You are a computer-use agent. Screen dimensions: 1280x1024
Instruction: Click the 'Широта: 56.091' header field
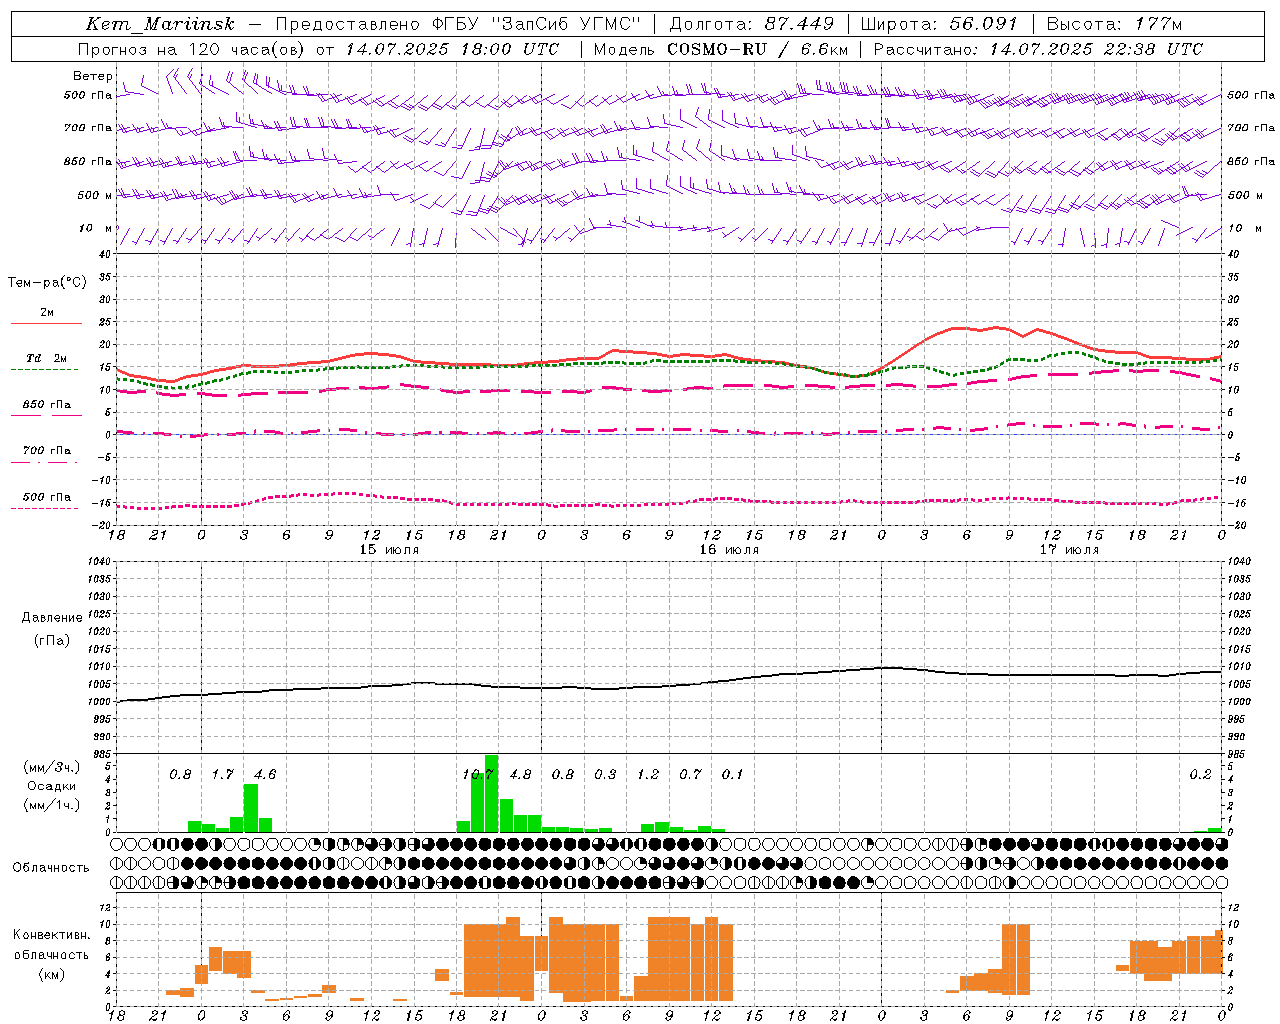tap(939, 24)
